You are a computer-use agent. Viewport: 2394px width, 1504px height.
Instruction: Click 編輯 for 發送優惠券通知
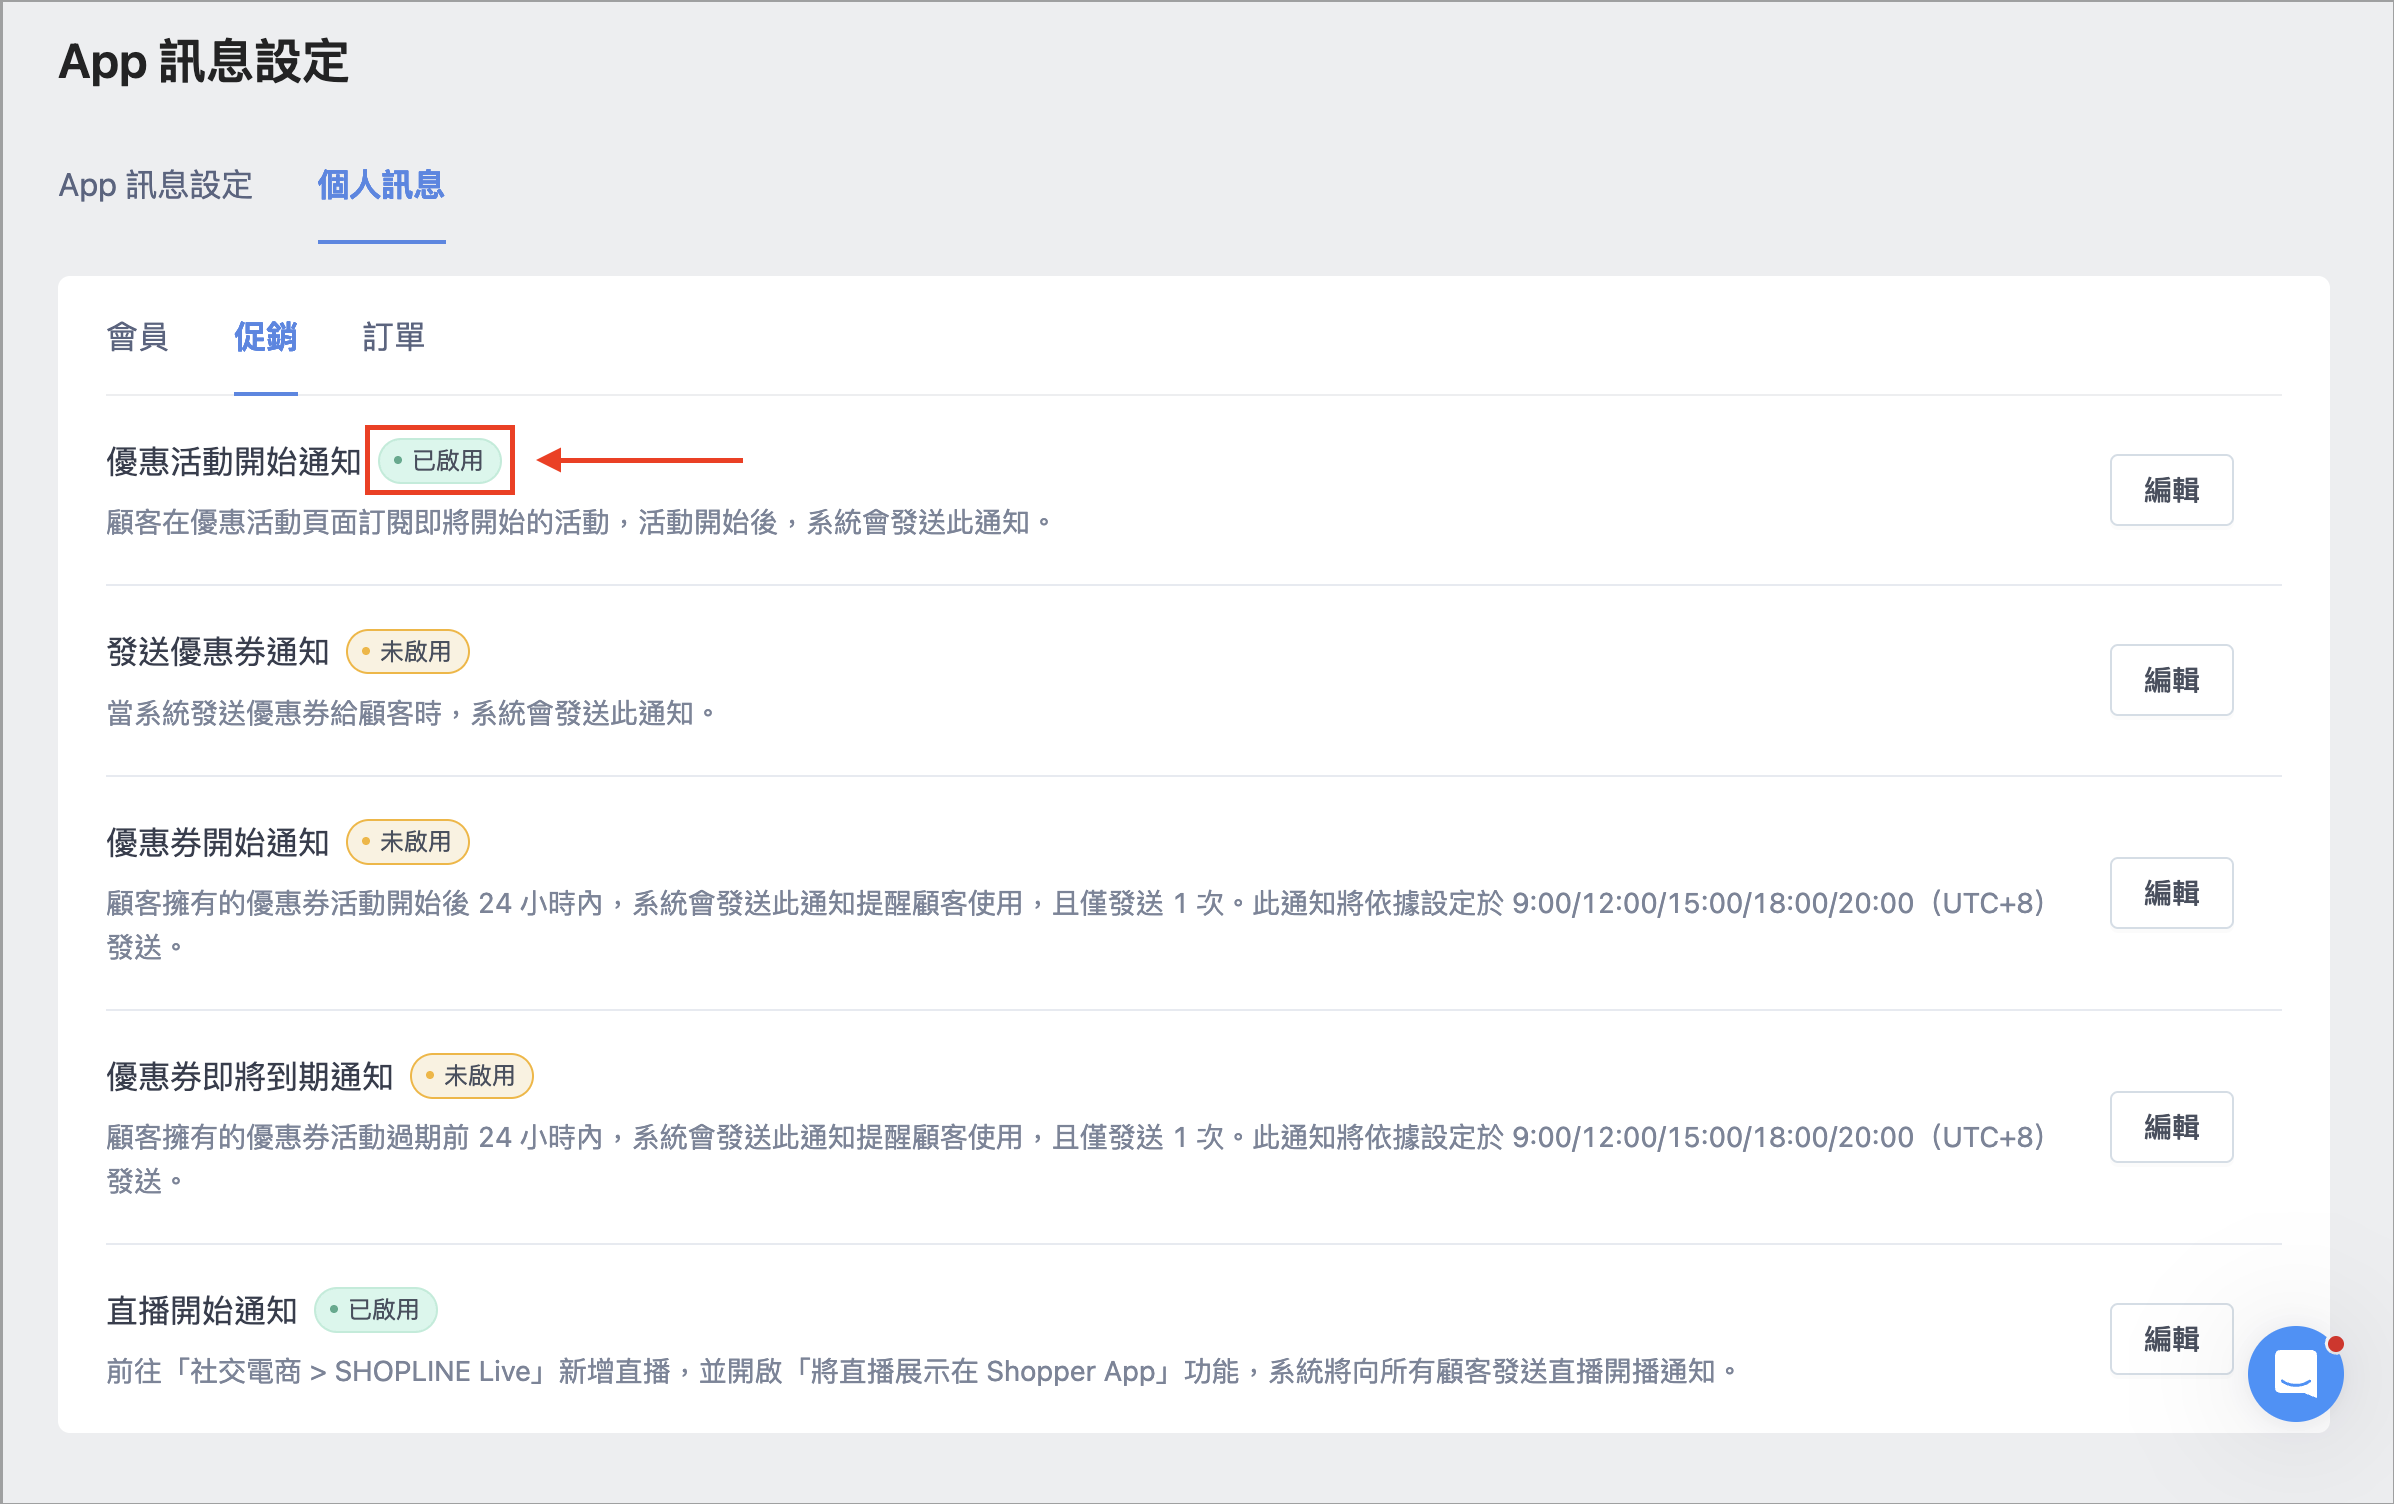(2171, 680)
